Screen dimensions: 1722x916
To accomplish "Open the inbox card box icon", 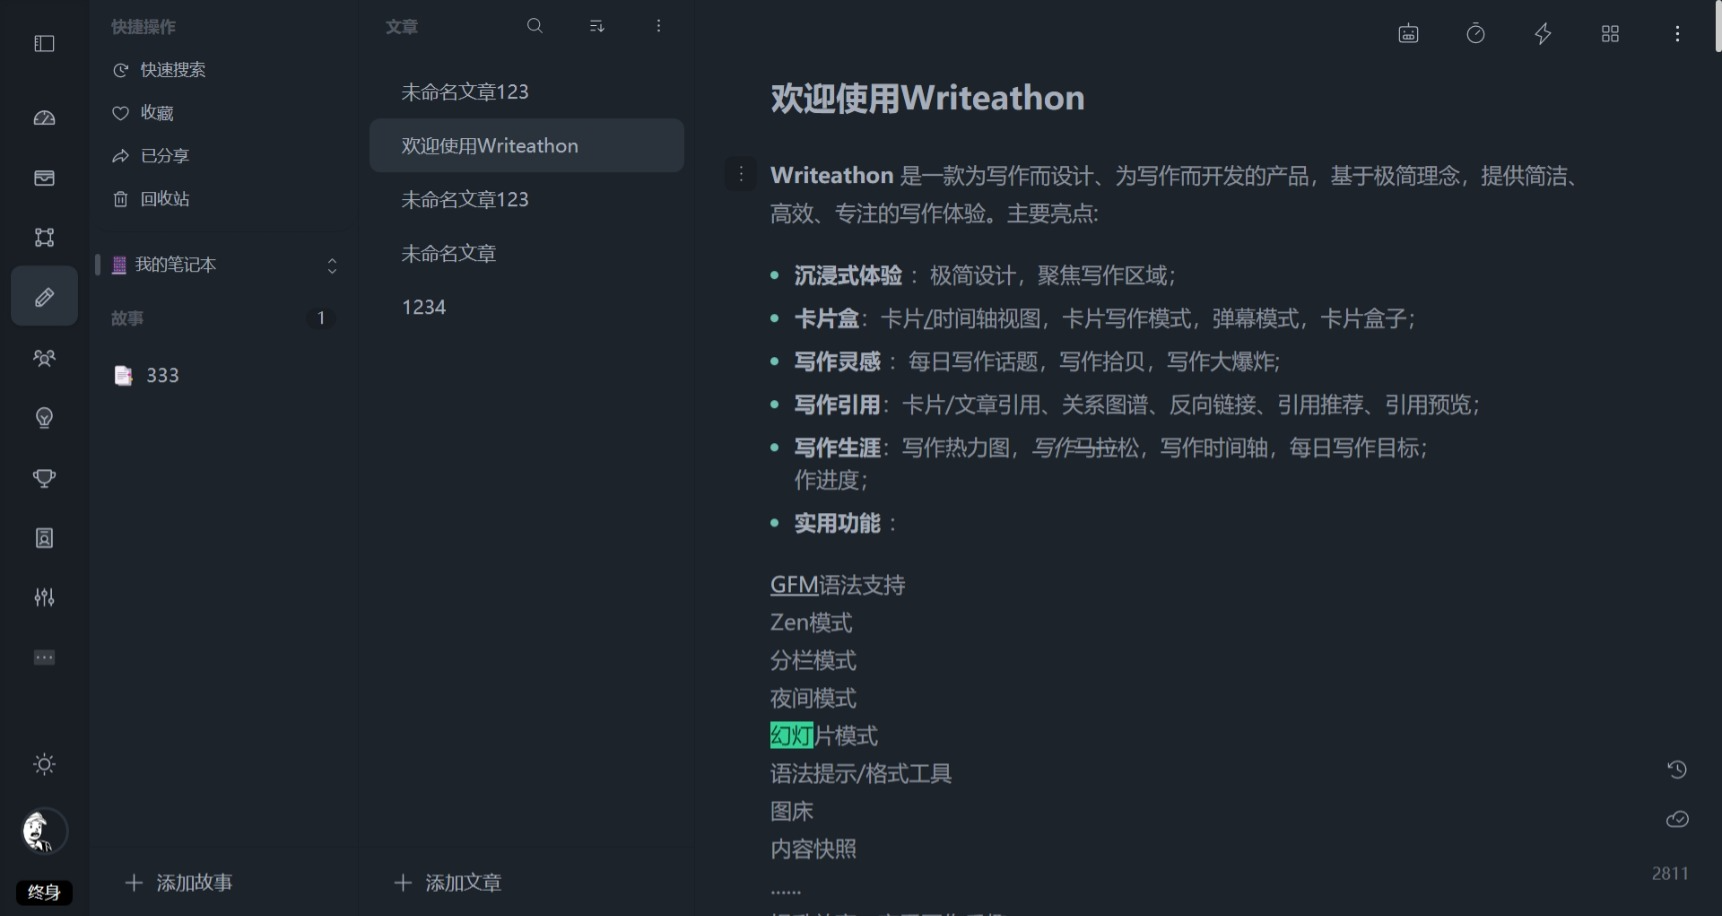I will click(x=44, y=178).
